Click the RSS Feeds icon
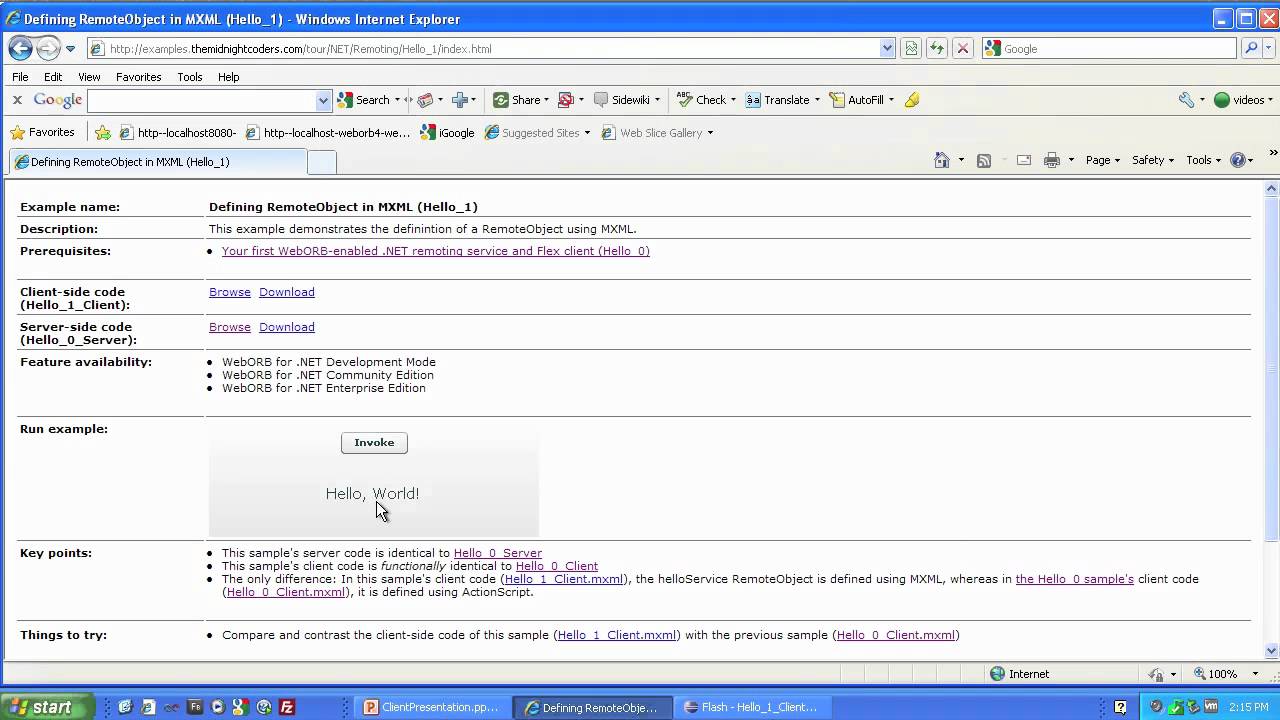The image size is (1280, 720). [984, 160]
